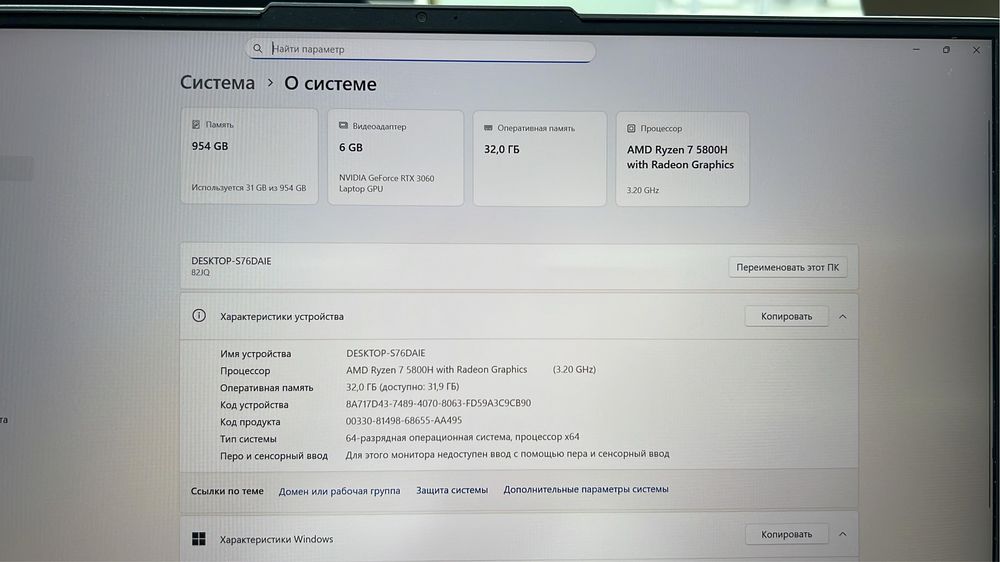Viewport: 1000px width, 562px height.
Task: Close the Settings window
Action: pos(976,50)
